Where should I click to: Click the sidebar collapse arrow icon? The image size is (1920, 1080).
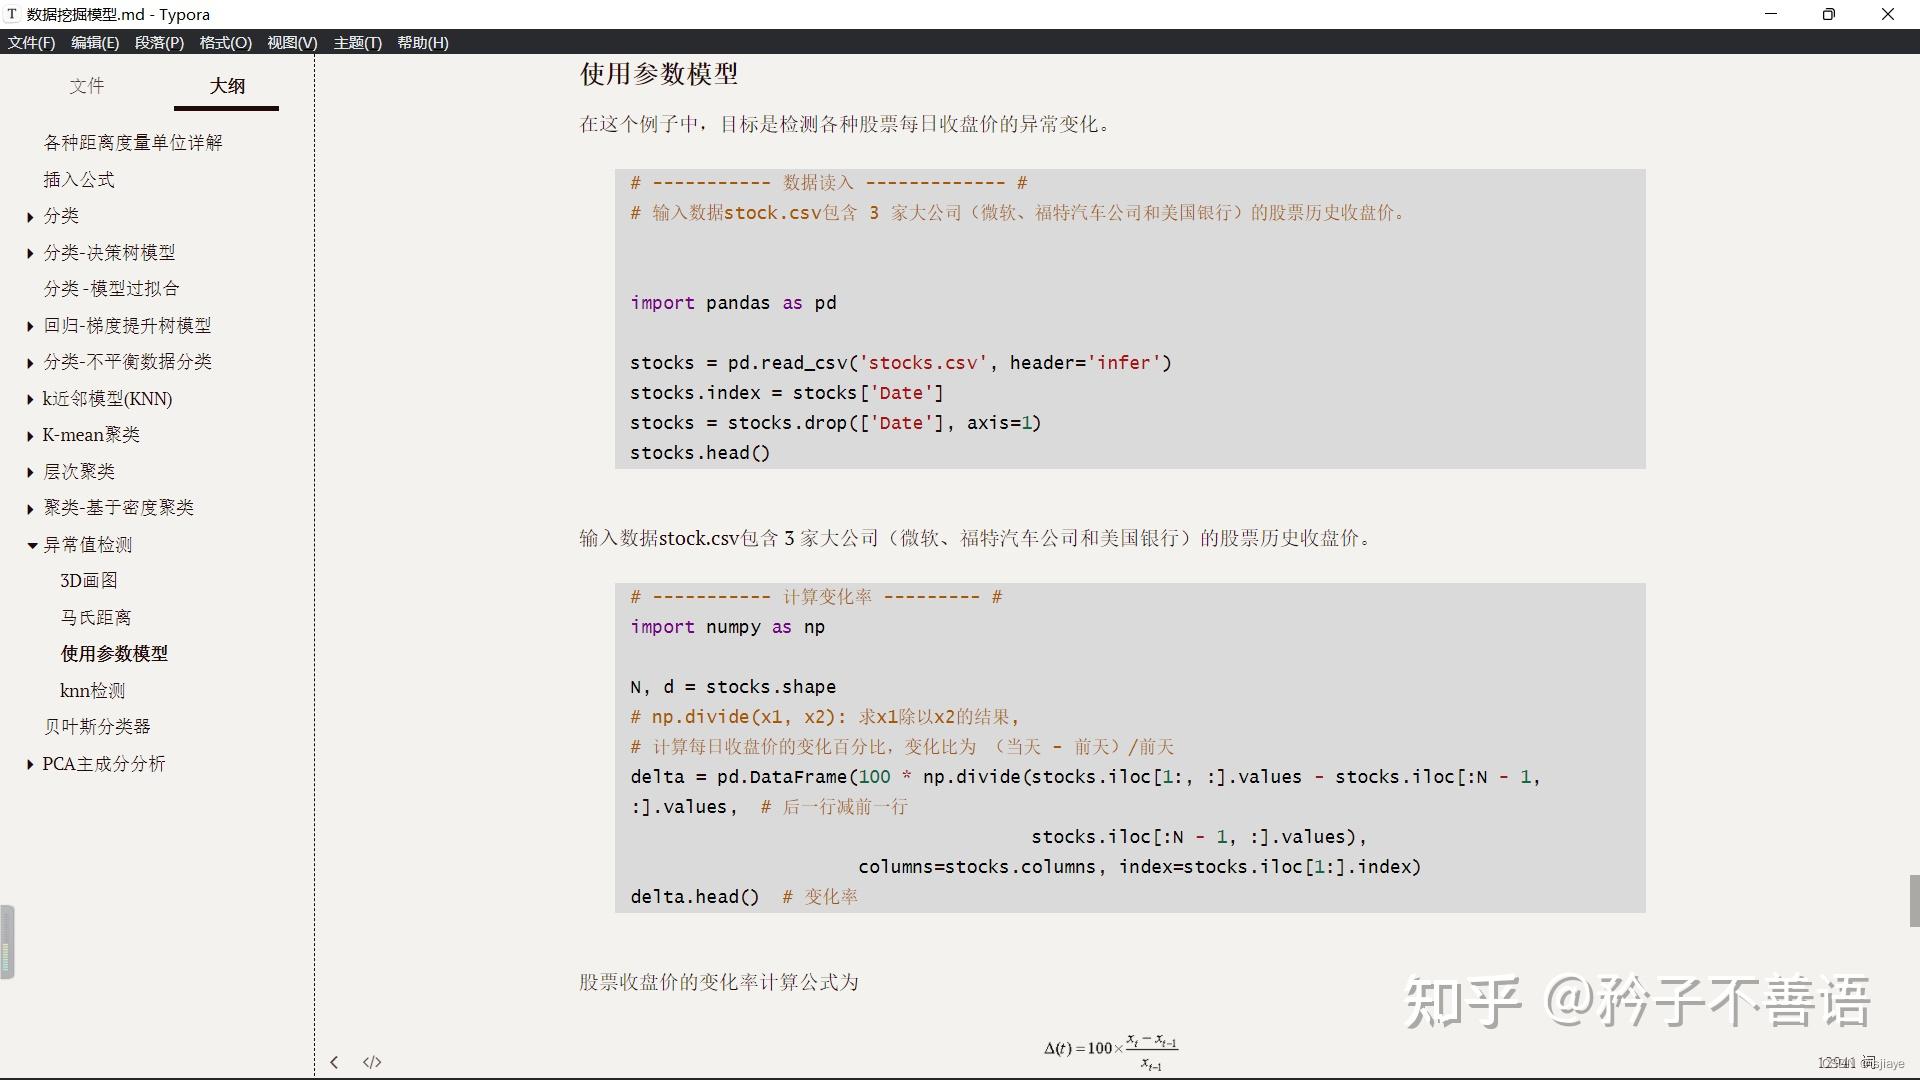click(334, 1062)
